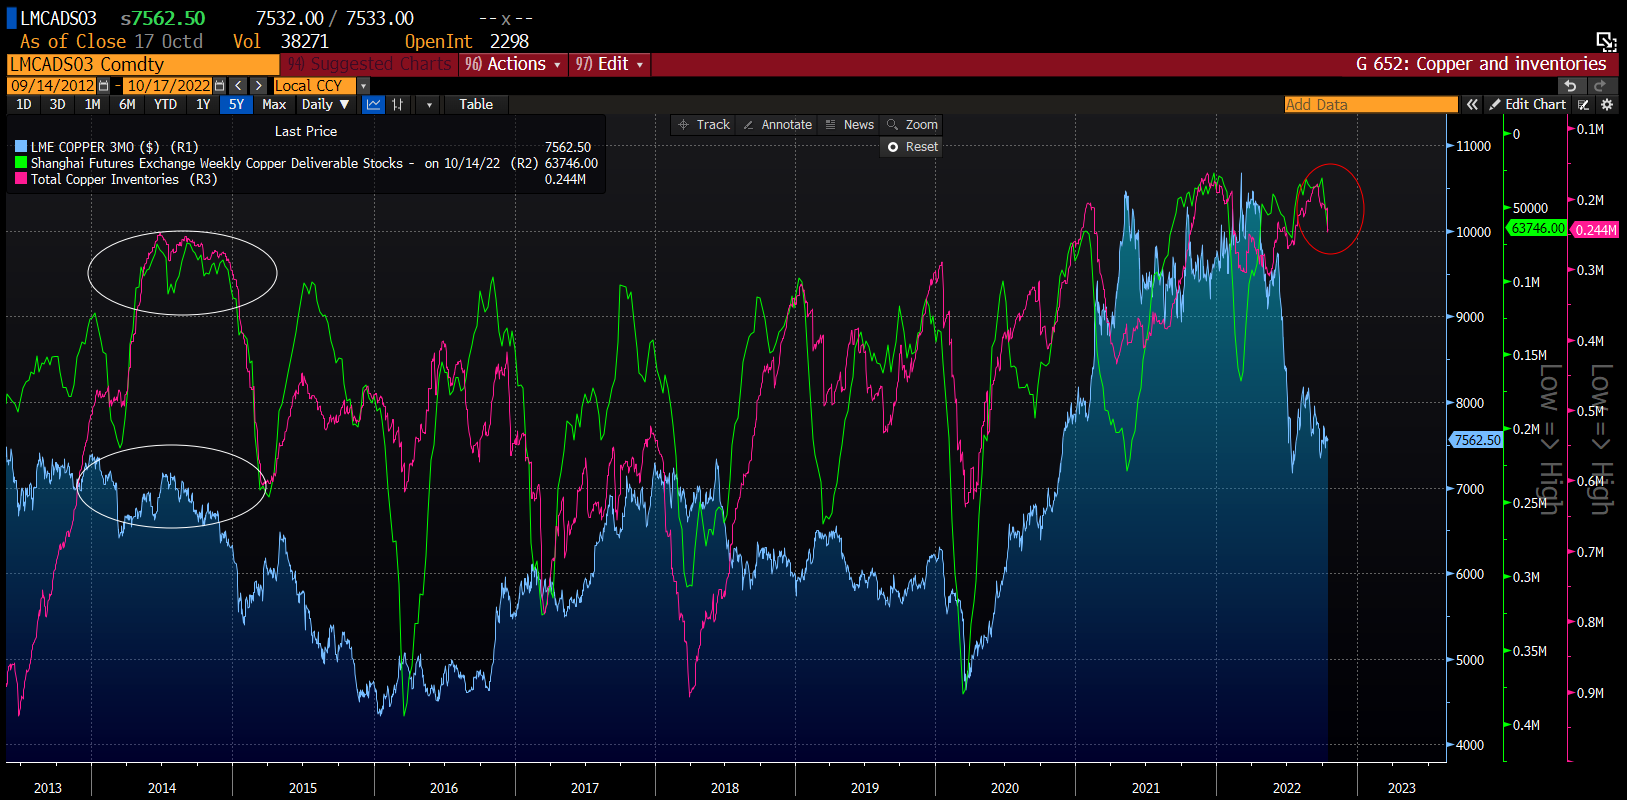Switch time range to 1Y

coord(203,104)
